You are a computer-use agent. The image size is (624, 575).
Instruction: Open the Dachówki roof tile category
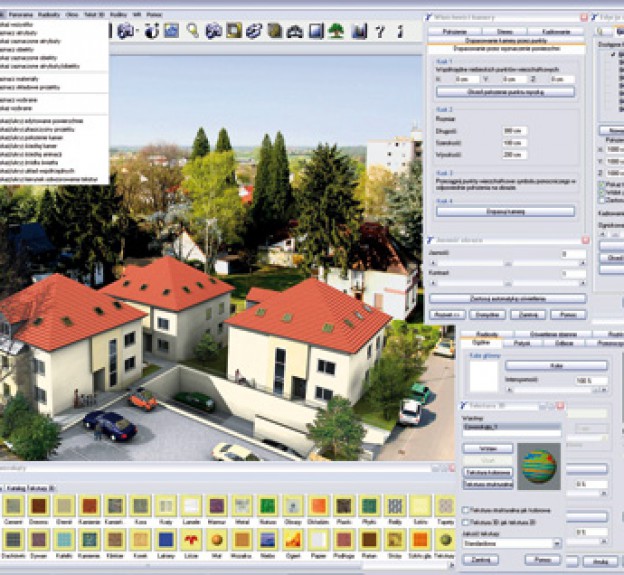13,540
